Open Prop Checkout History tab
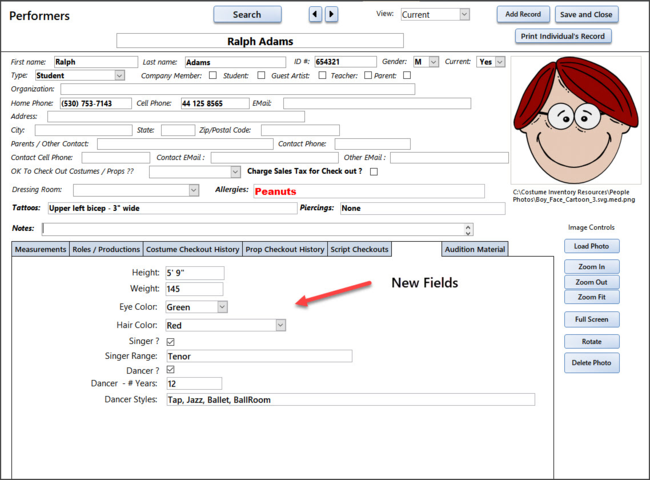650x480 pixels. point(285,249)
